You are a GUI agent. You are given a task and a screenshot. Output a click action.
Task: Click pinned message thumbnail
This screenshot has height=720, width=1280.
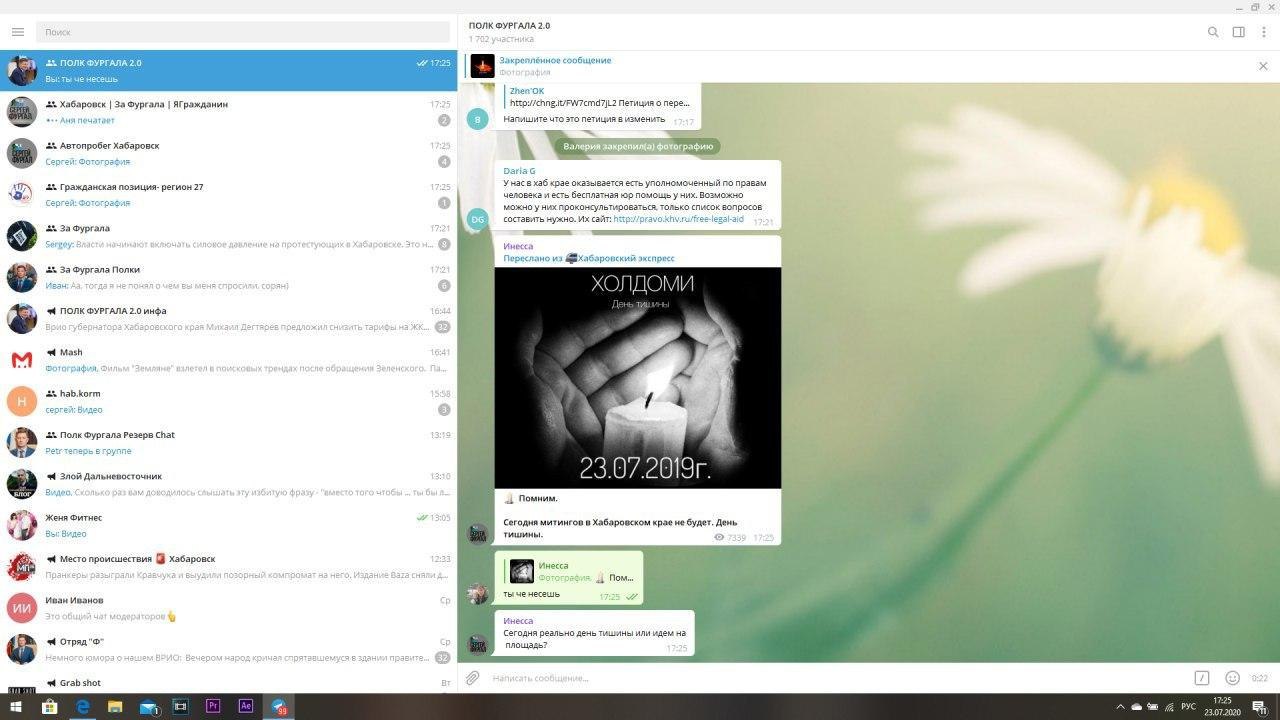[x=483, y=66]
